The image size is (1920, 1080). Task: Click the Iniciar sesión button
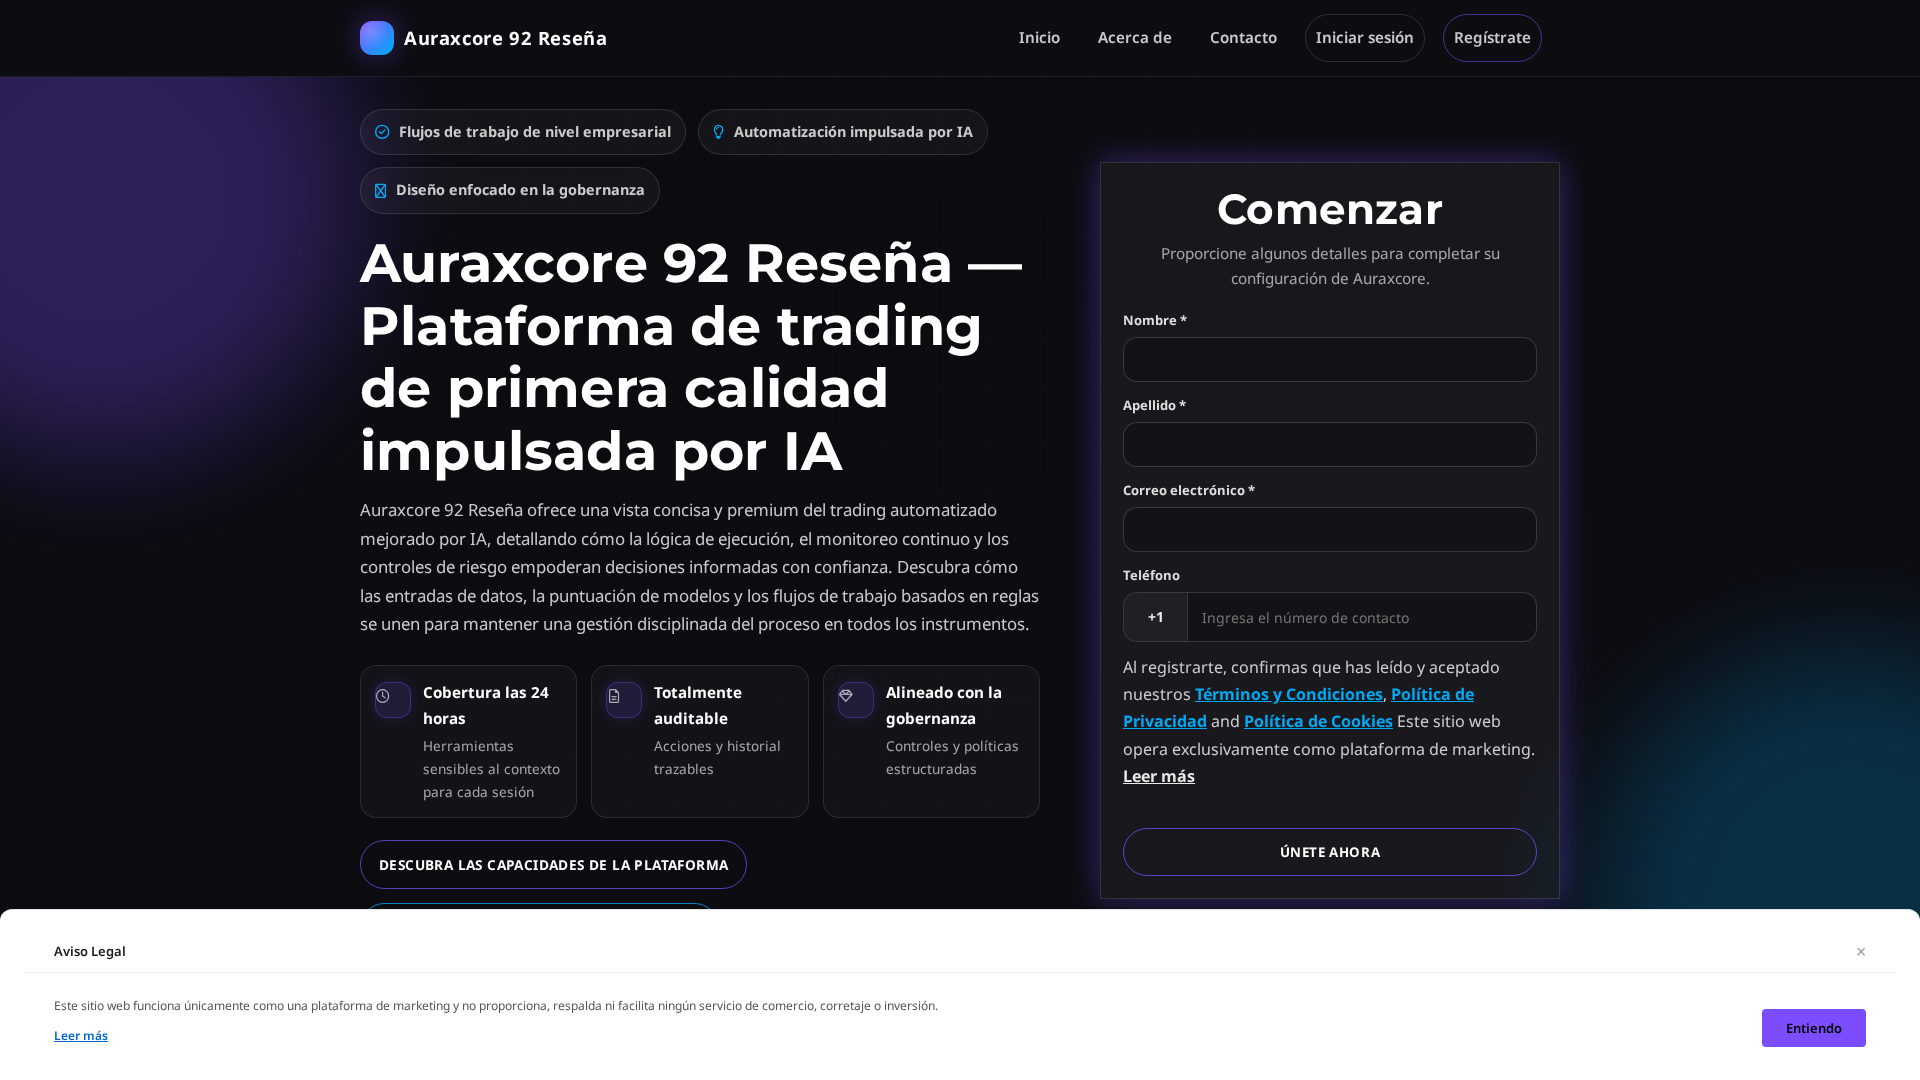(1364, 37)
